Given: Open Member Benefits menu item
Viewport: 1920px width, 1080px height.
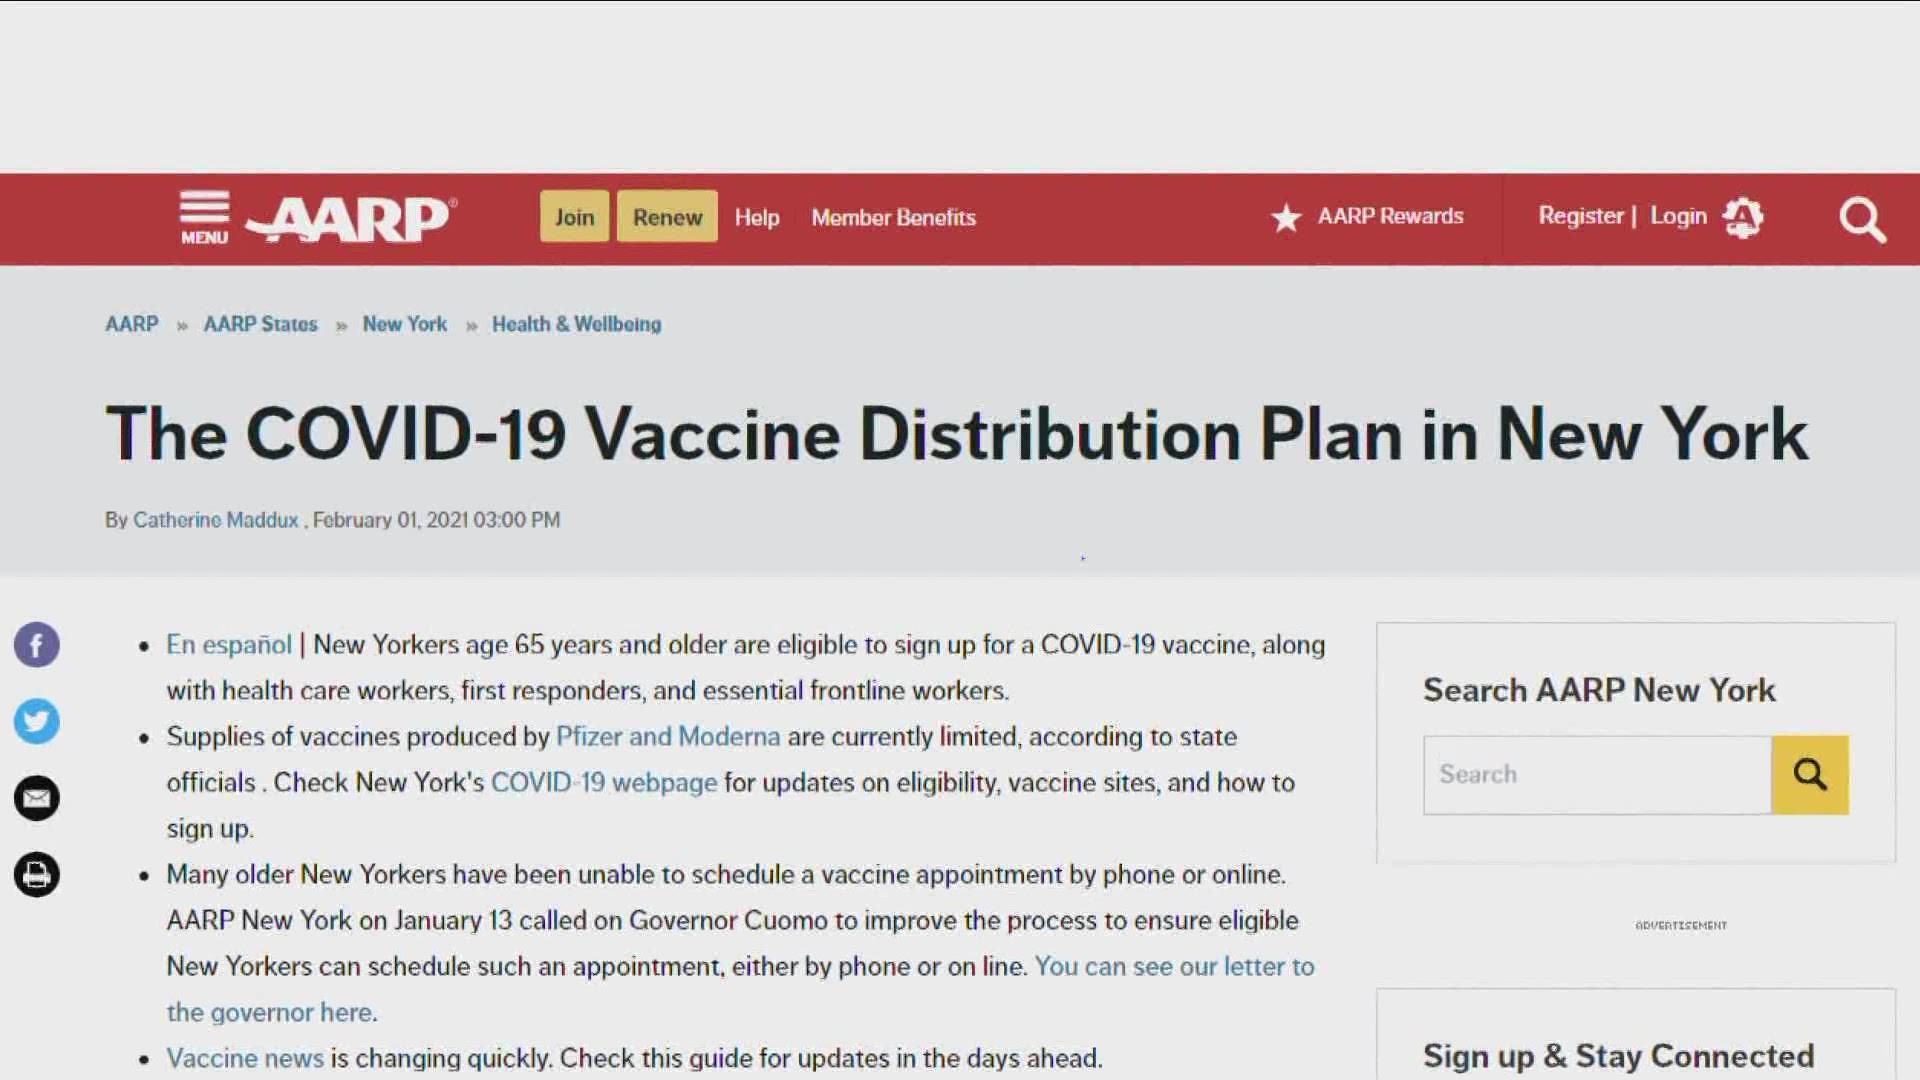Looking at the screenshot, I should [893, 217].
